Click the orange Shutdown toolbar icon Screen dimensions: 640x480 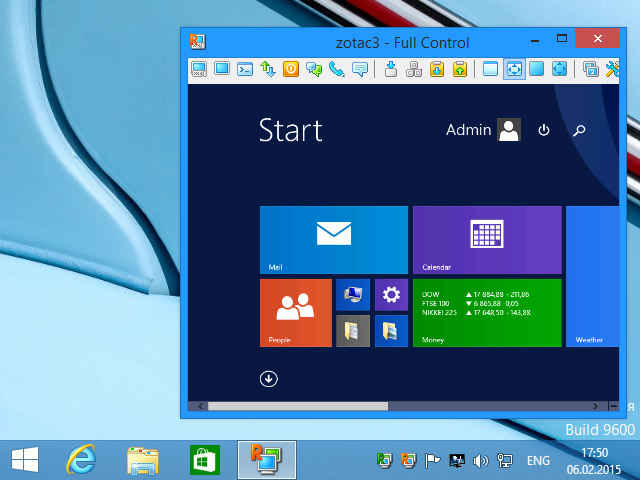(291, 69)
